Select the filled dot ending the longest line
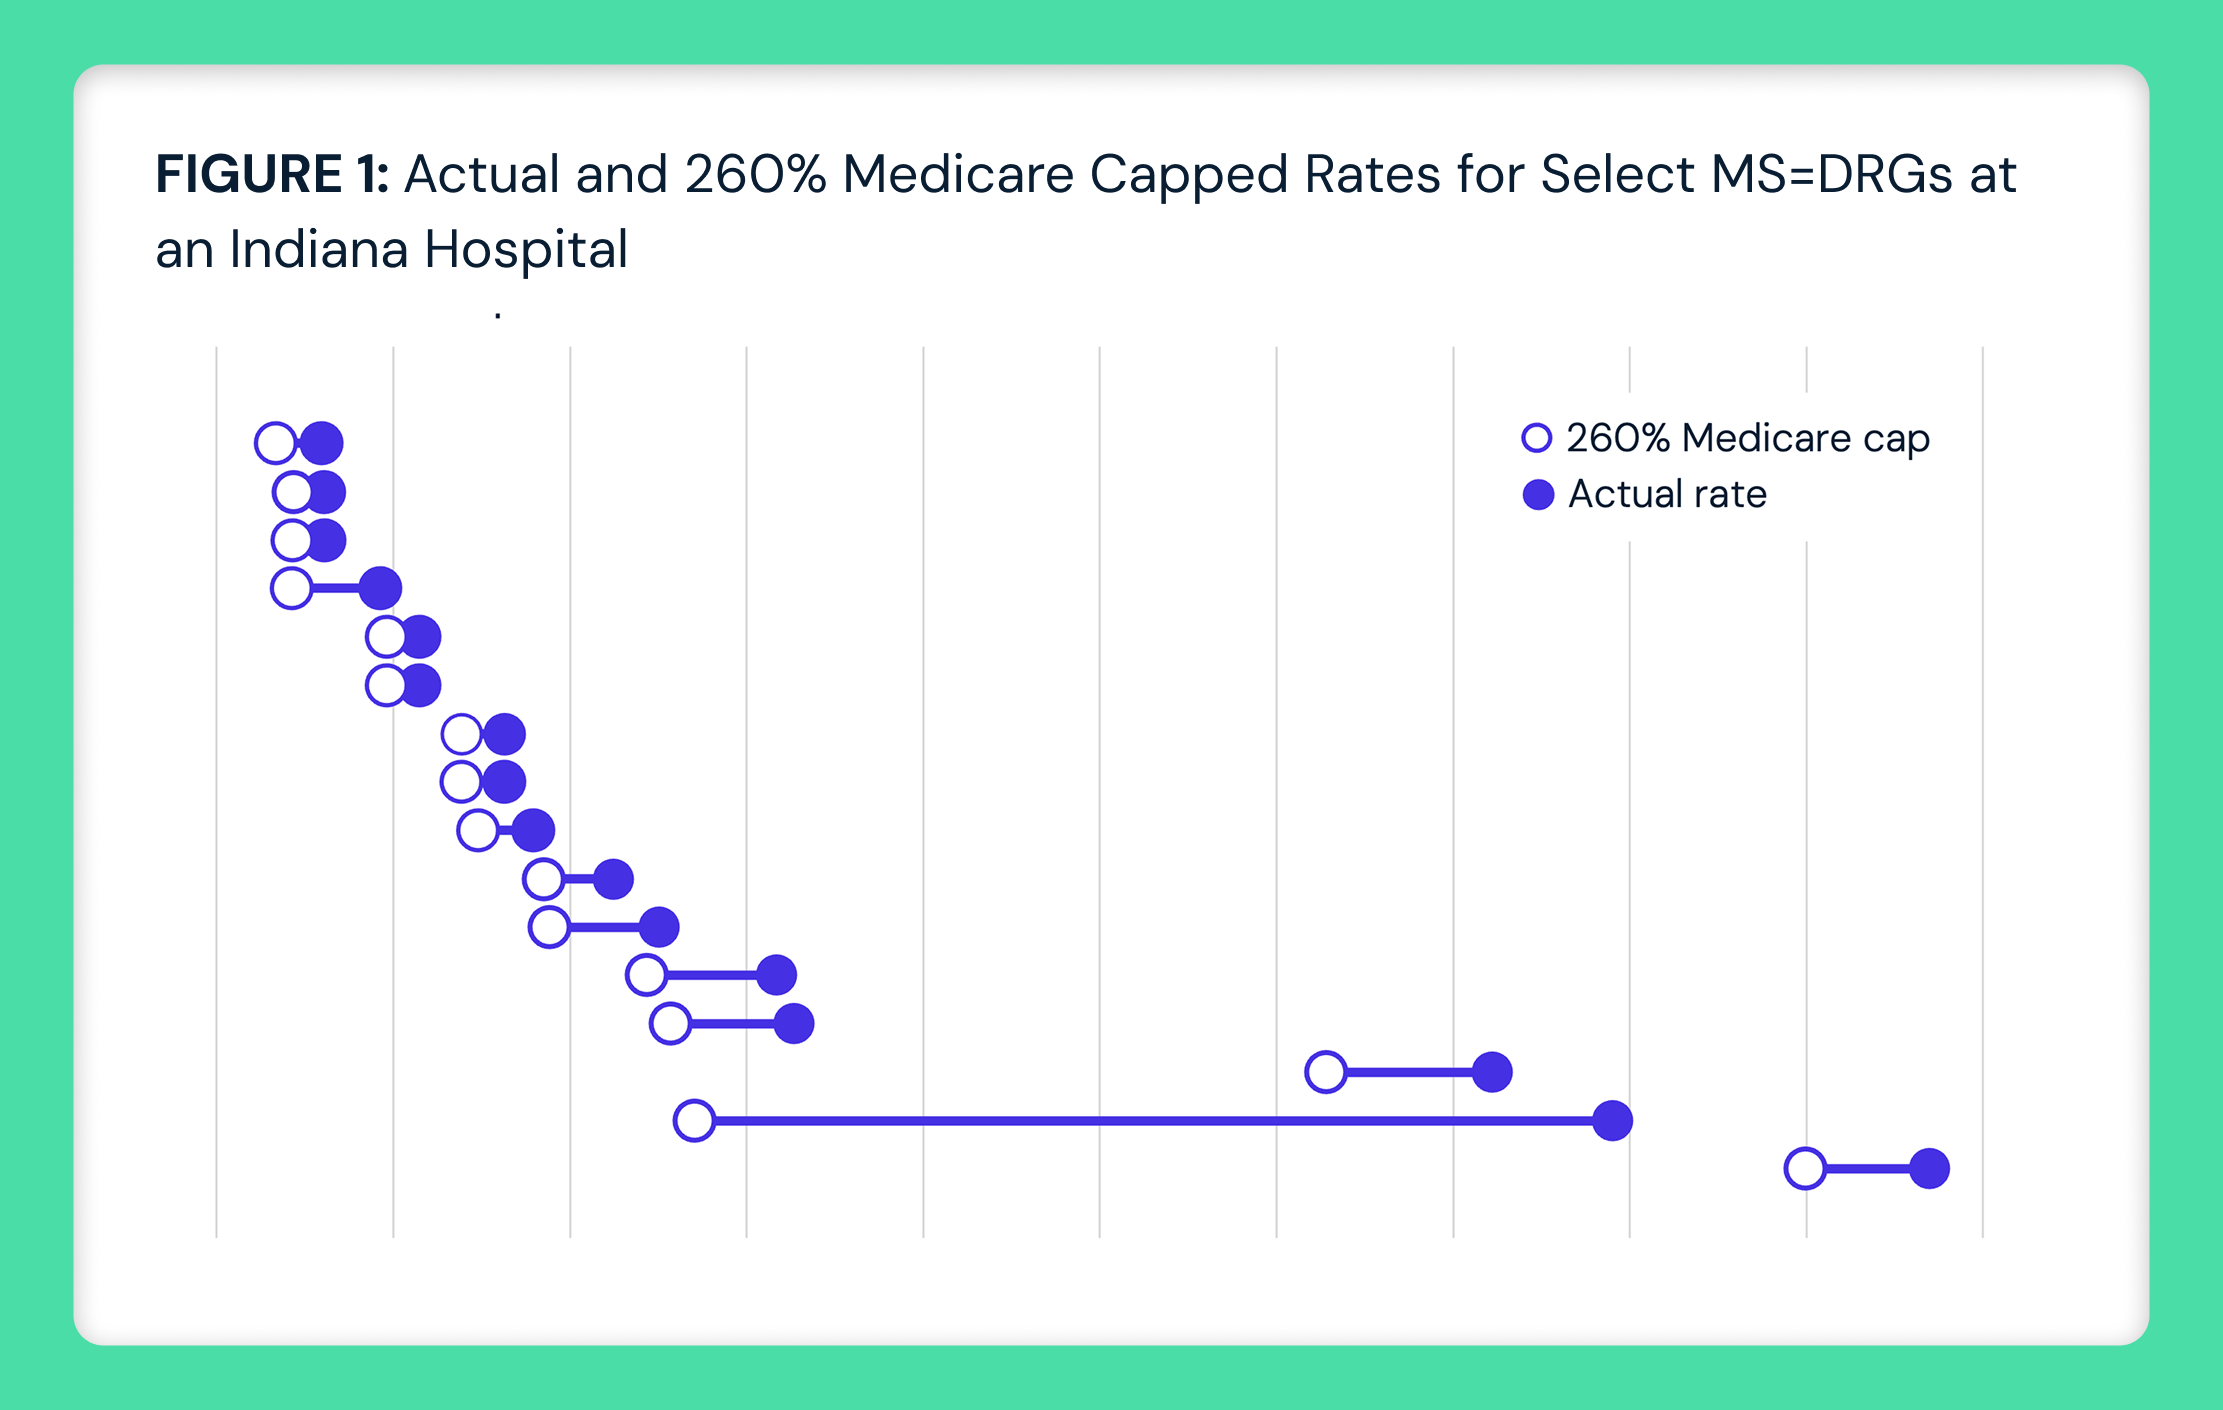This screenshot has width=2223, height=1410. [x=1612, y=1120]
